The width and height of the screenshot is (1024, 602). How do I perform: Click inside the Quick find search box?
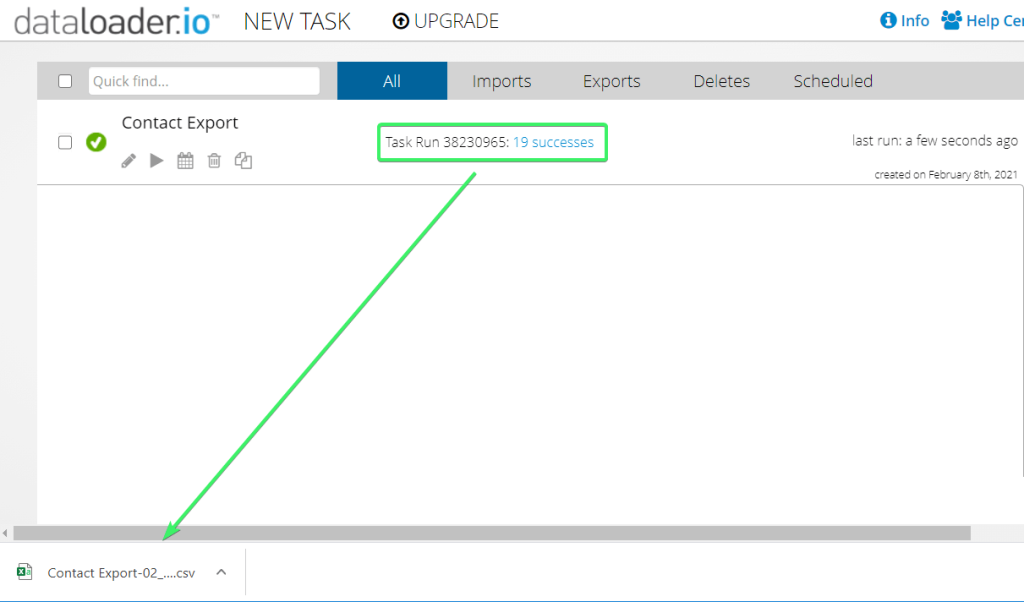tap(203, 81)
